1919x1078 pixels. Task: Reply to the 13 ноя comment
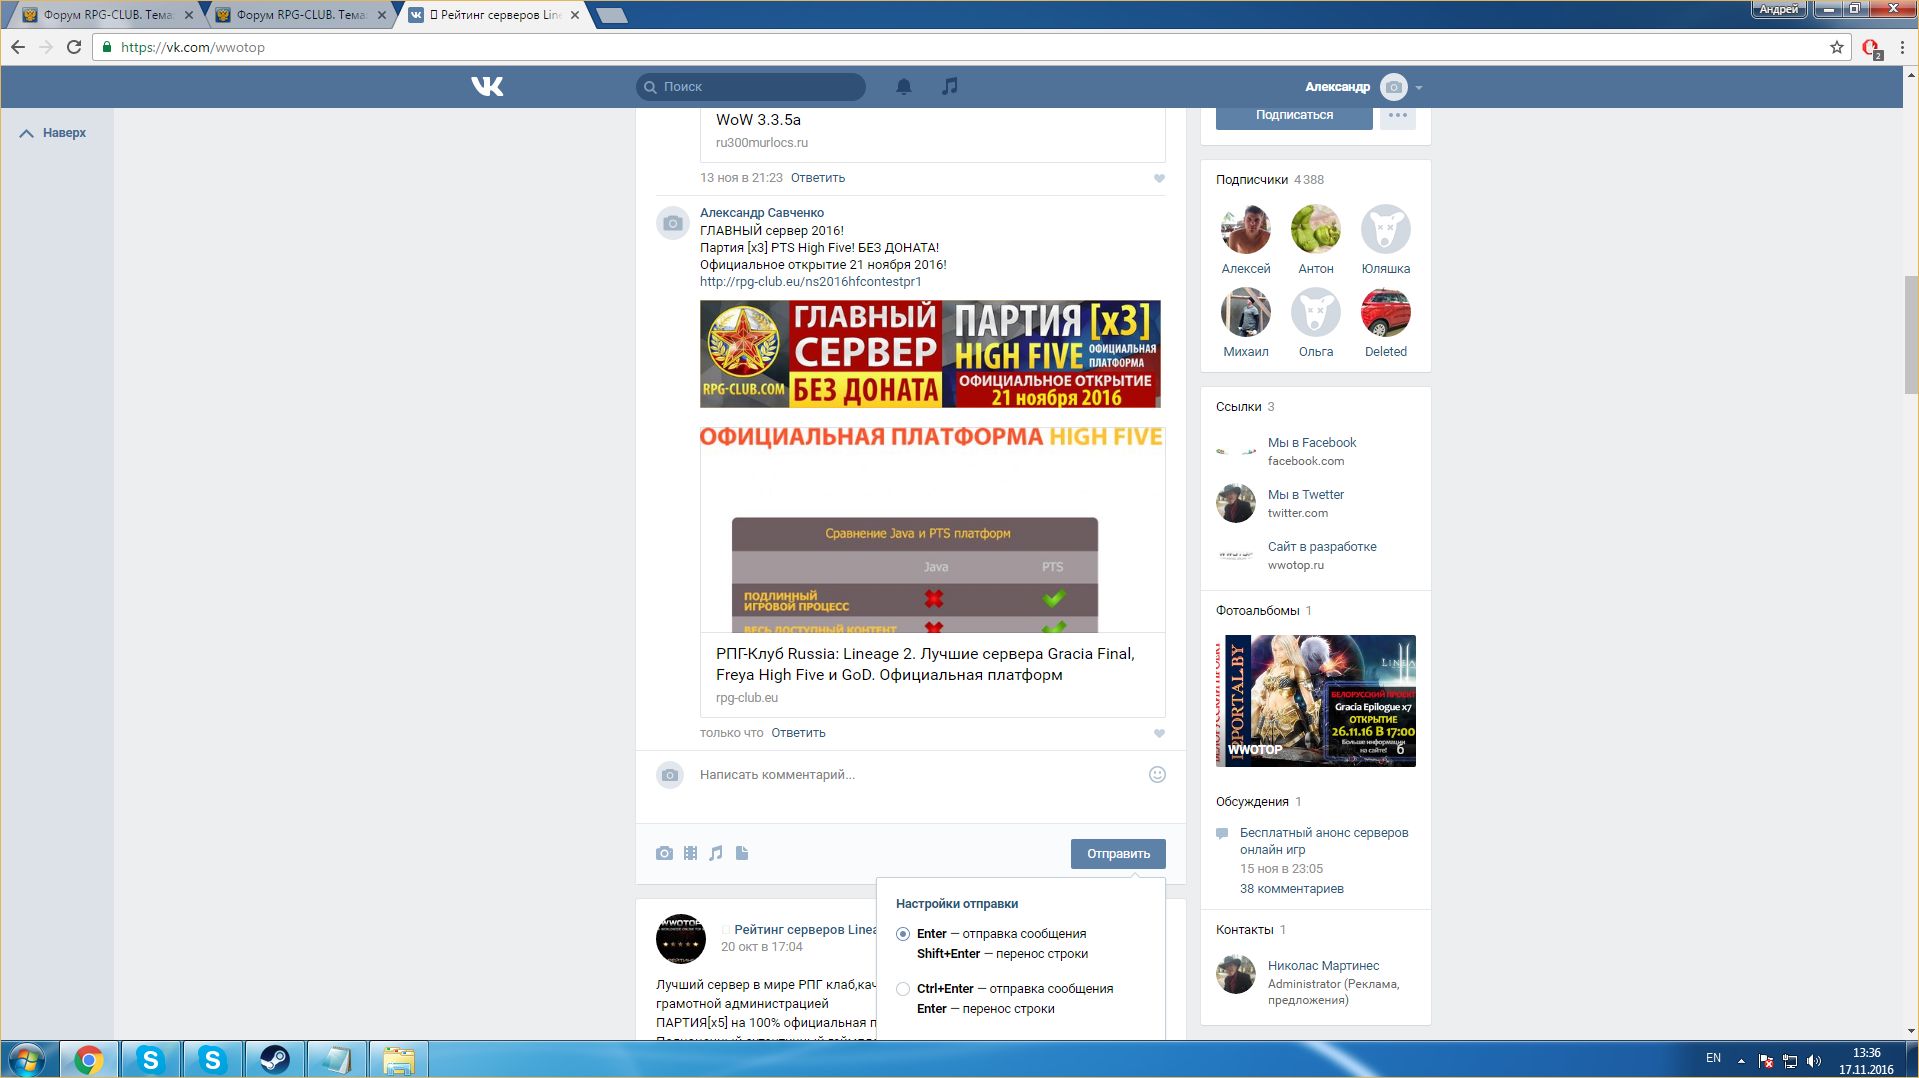click(x=818, y=178)
